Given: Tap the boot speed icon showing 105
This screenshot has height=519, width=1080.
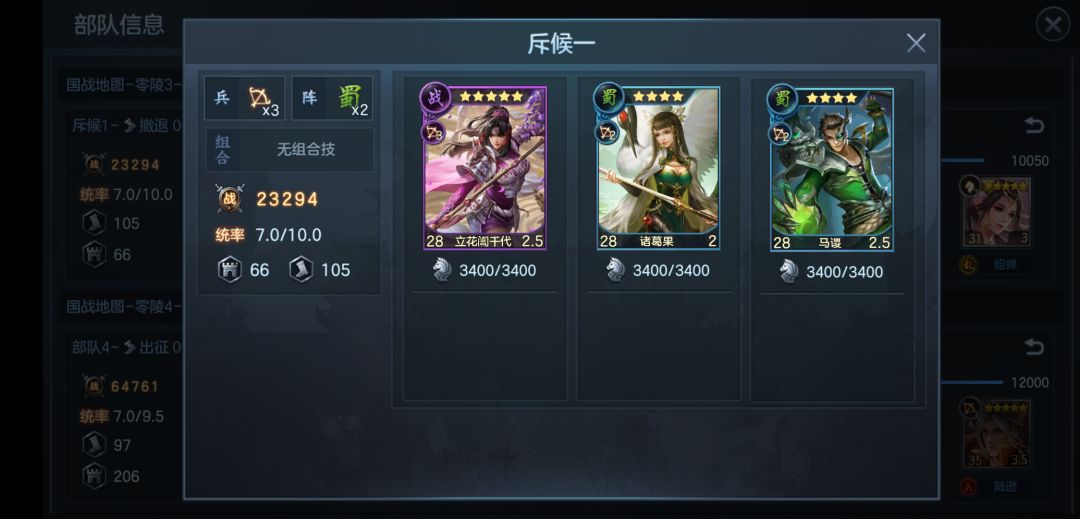Looking at the screenshot, I should [300, 269].
